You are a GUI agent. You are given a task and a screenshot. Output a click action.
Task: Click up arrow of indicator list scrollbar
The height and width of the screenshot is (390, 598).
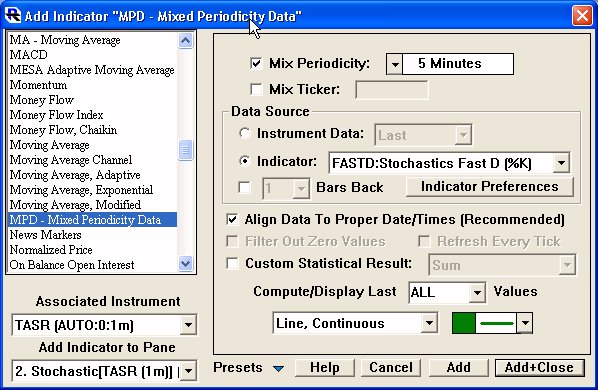coord(185,40)
